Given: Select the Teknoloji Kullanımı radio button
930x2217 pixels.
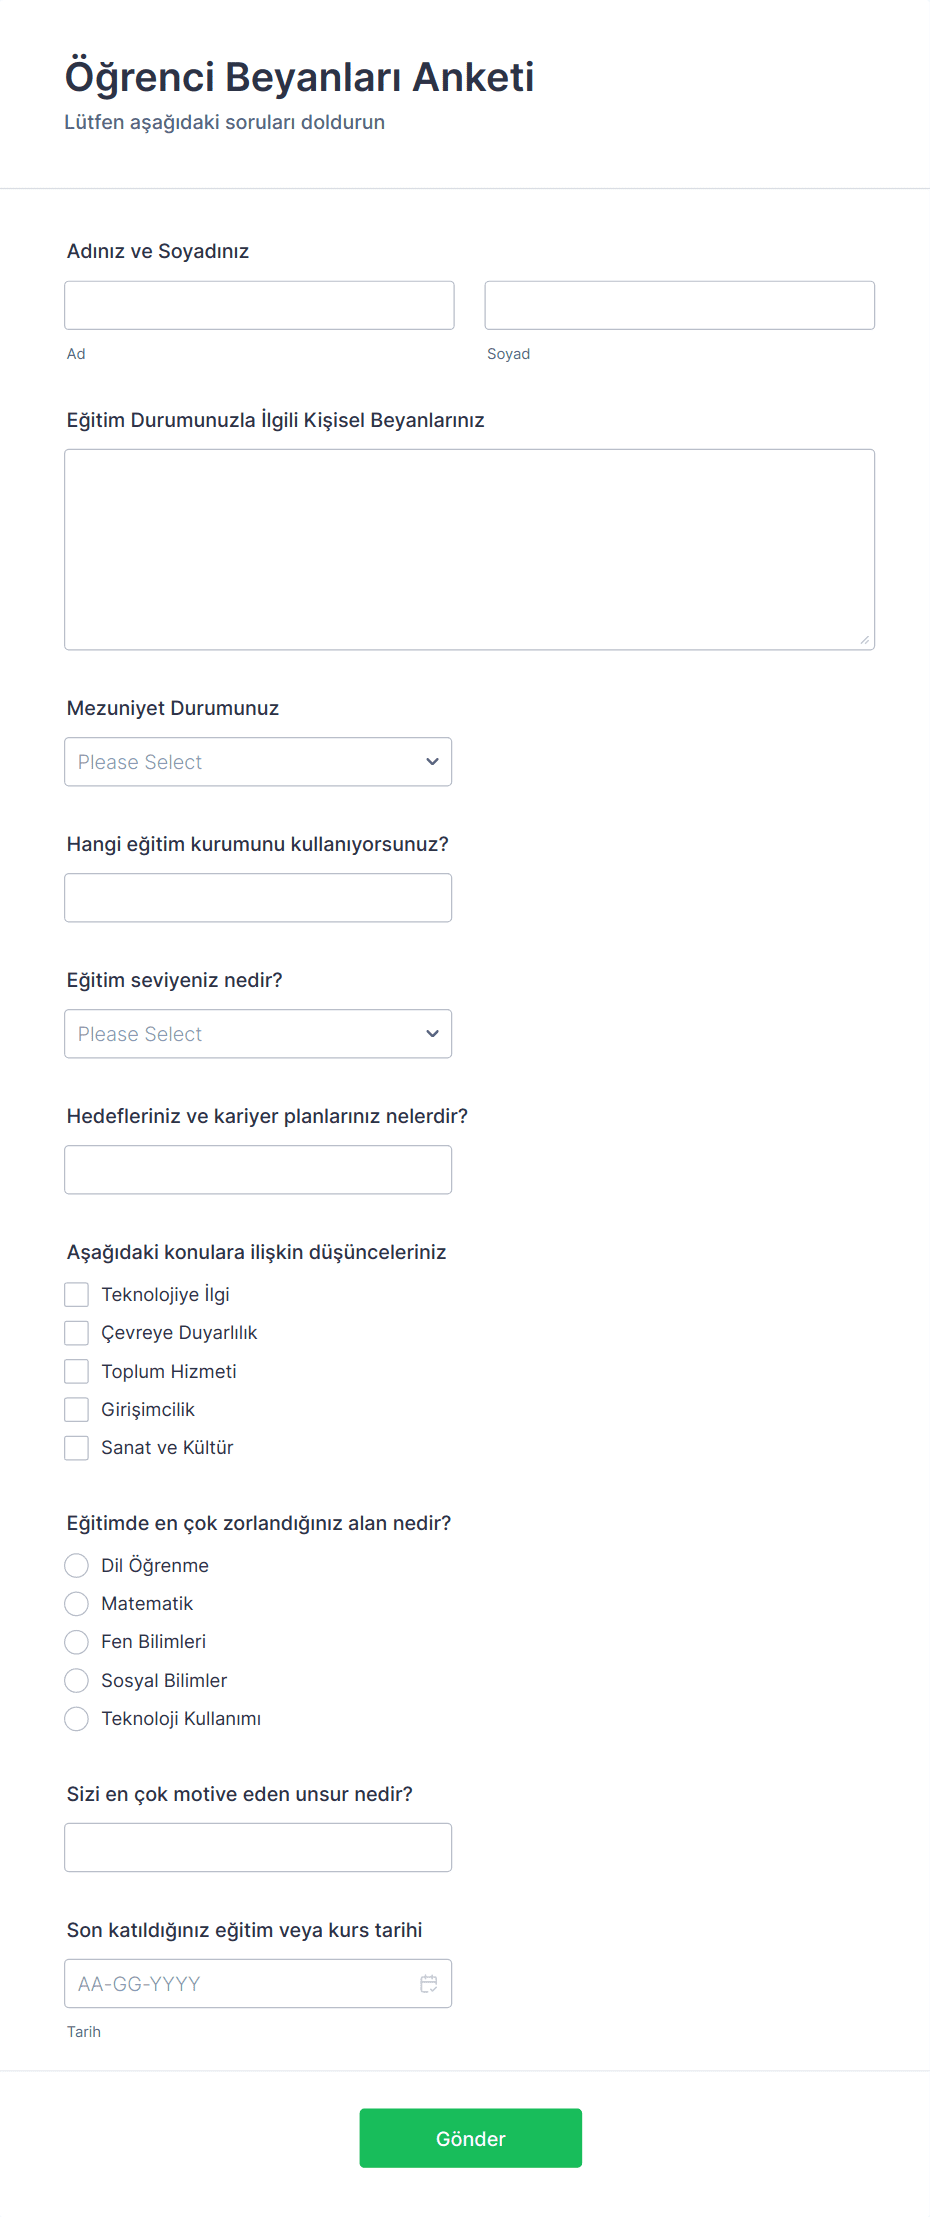Looking at the screenshot, I should coord(77,1719).
